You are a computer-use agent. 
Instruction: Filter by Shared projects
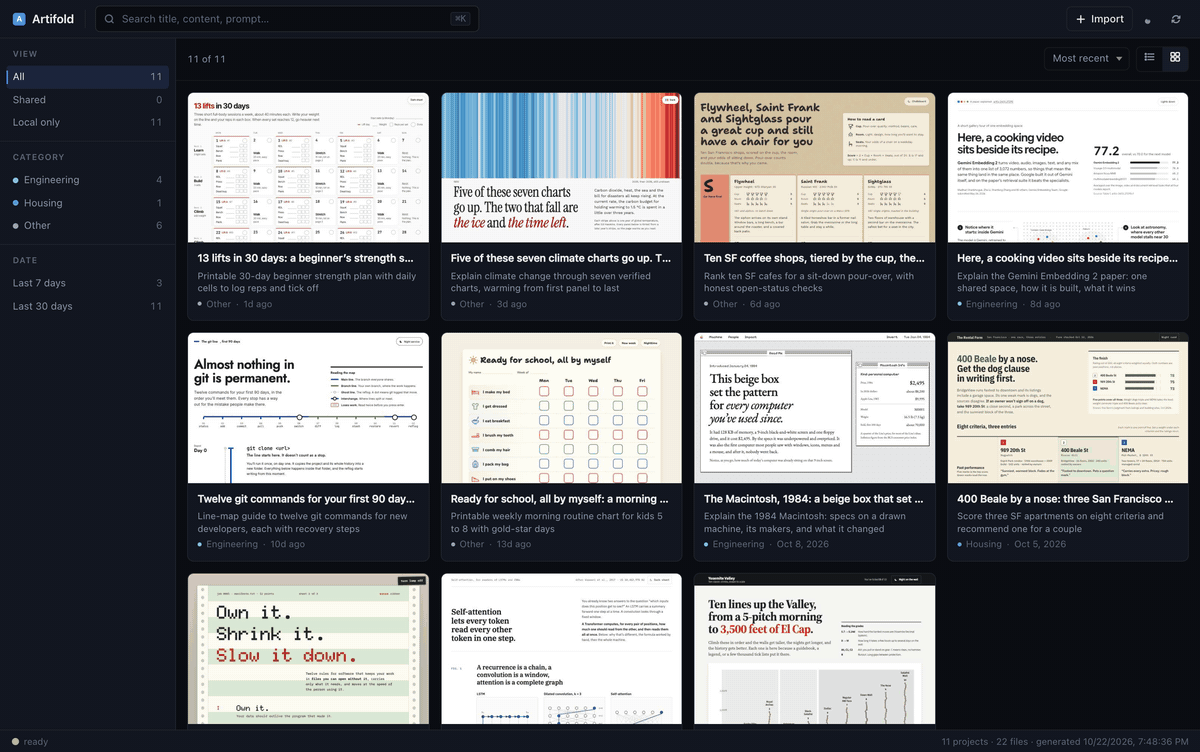(87, 100)
